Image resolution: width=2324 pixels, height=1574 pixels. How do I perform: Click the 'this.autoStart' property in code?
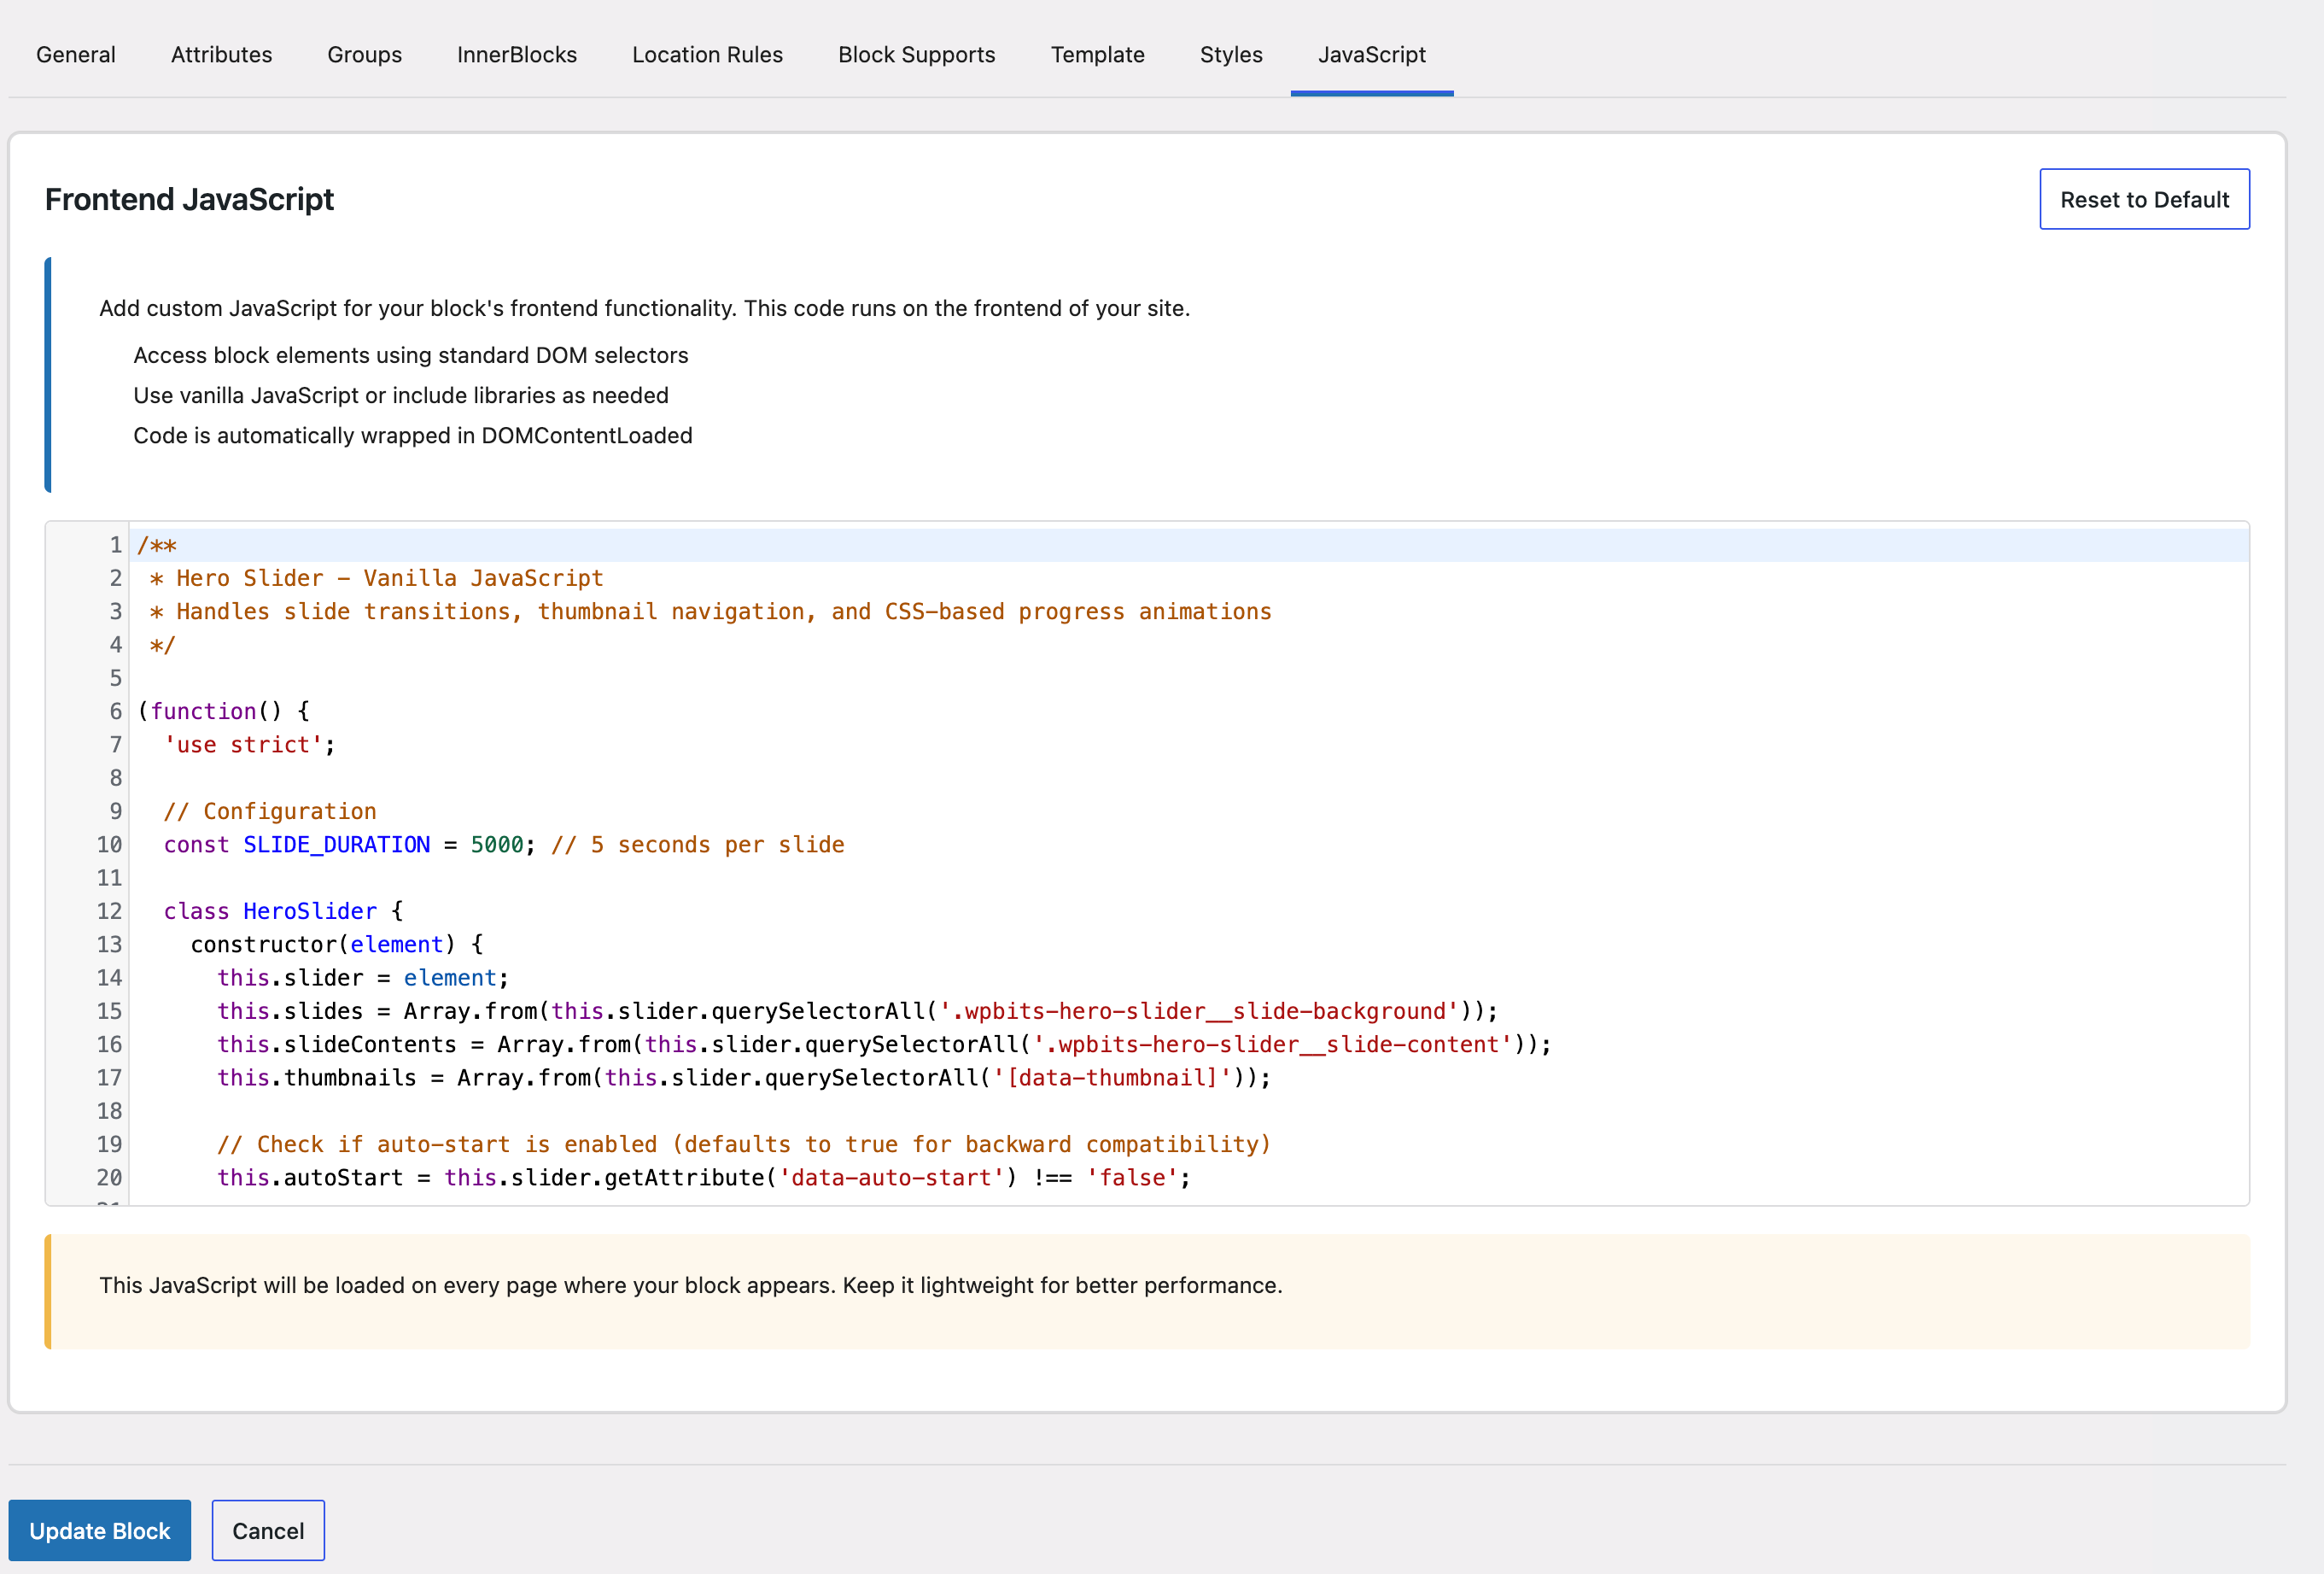pos(310,1177)
